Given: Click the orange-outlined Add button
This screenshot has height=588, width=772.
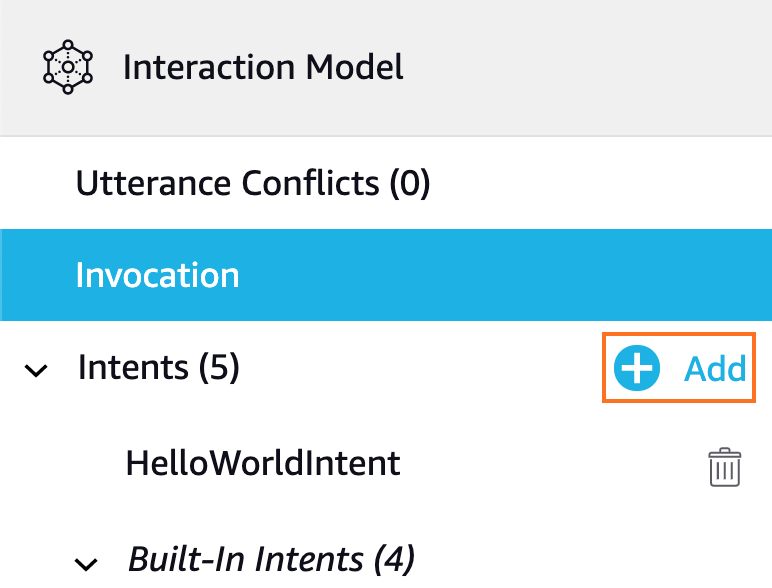Looking at the screenshot, I should point(679,368).
